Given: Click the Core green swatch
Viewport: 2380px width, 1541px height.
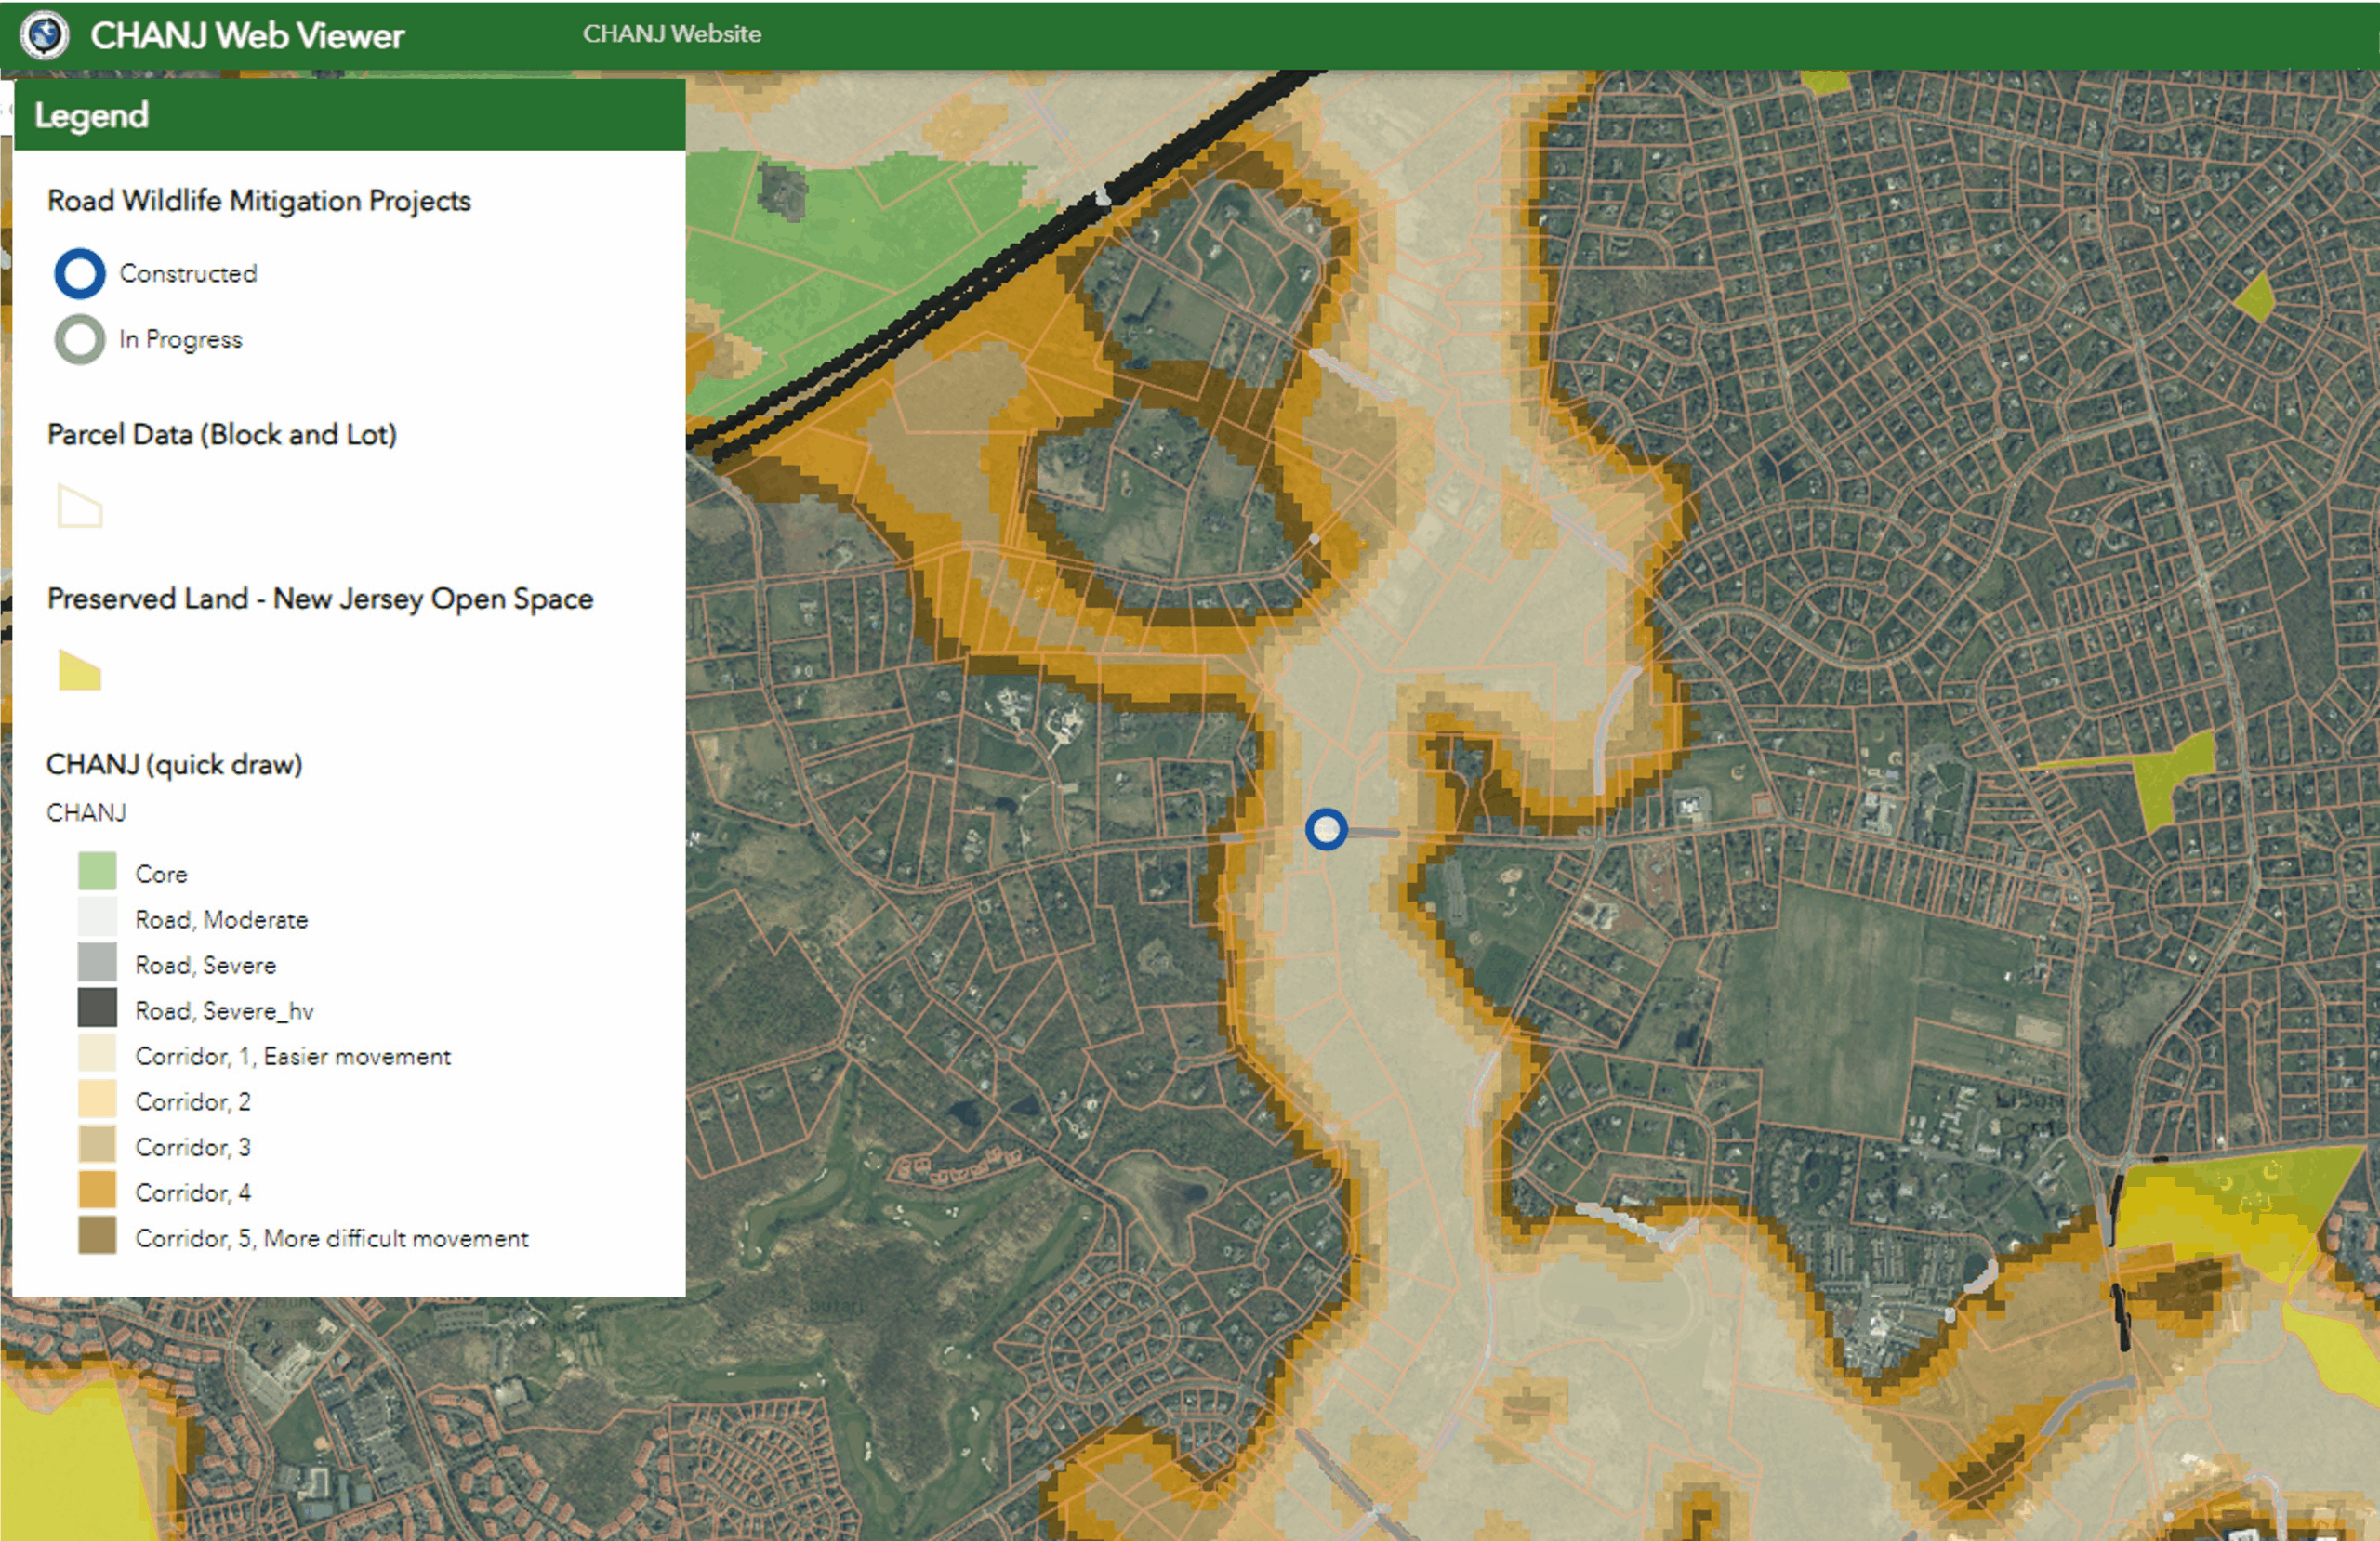Looking at the screenshot, I should 97,872.
